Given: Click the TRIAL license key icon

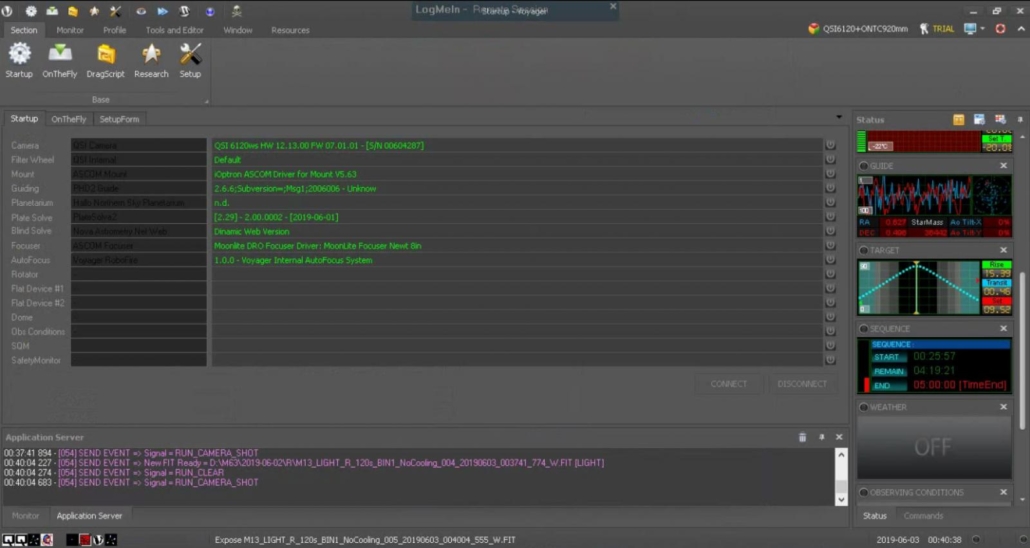Looking at the screenshot, I should (x=924, y=29).
